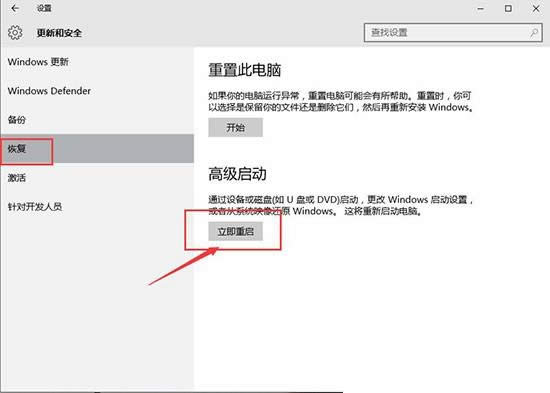
Task: Click 立即重启 button
Action: click(235, 231)
